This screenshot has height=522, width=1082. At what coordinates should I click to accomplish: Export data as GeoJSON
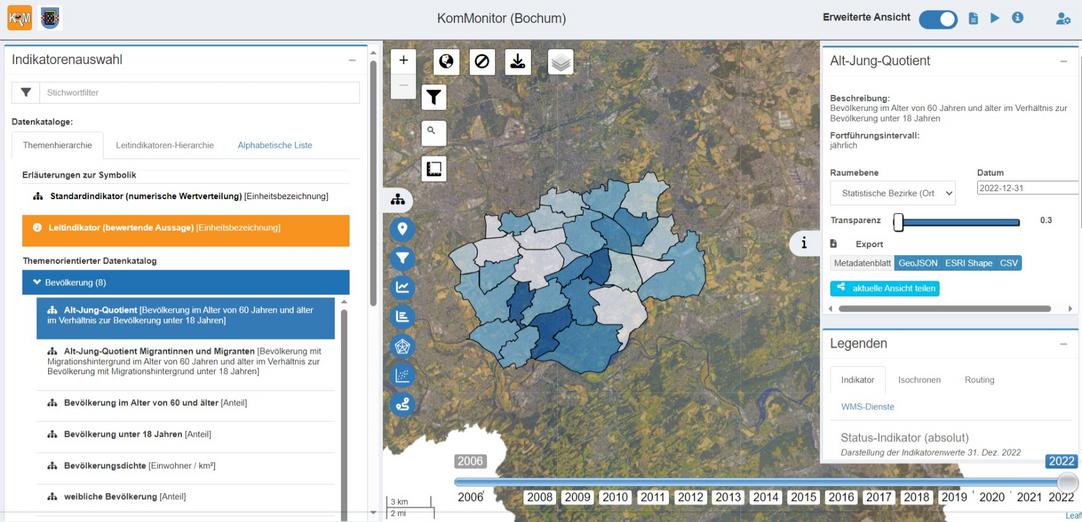pyautogui.click(x=917, y=263)
